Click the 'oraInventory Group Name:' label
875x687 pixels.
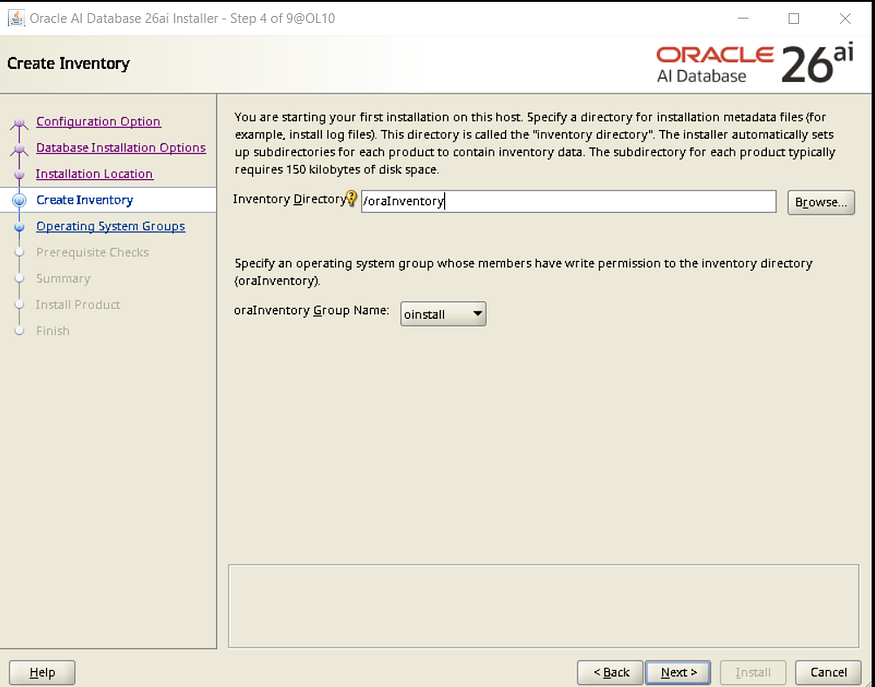click(311, 310)
